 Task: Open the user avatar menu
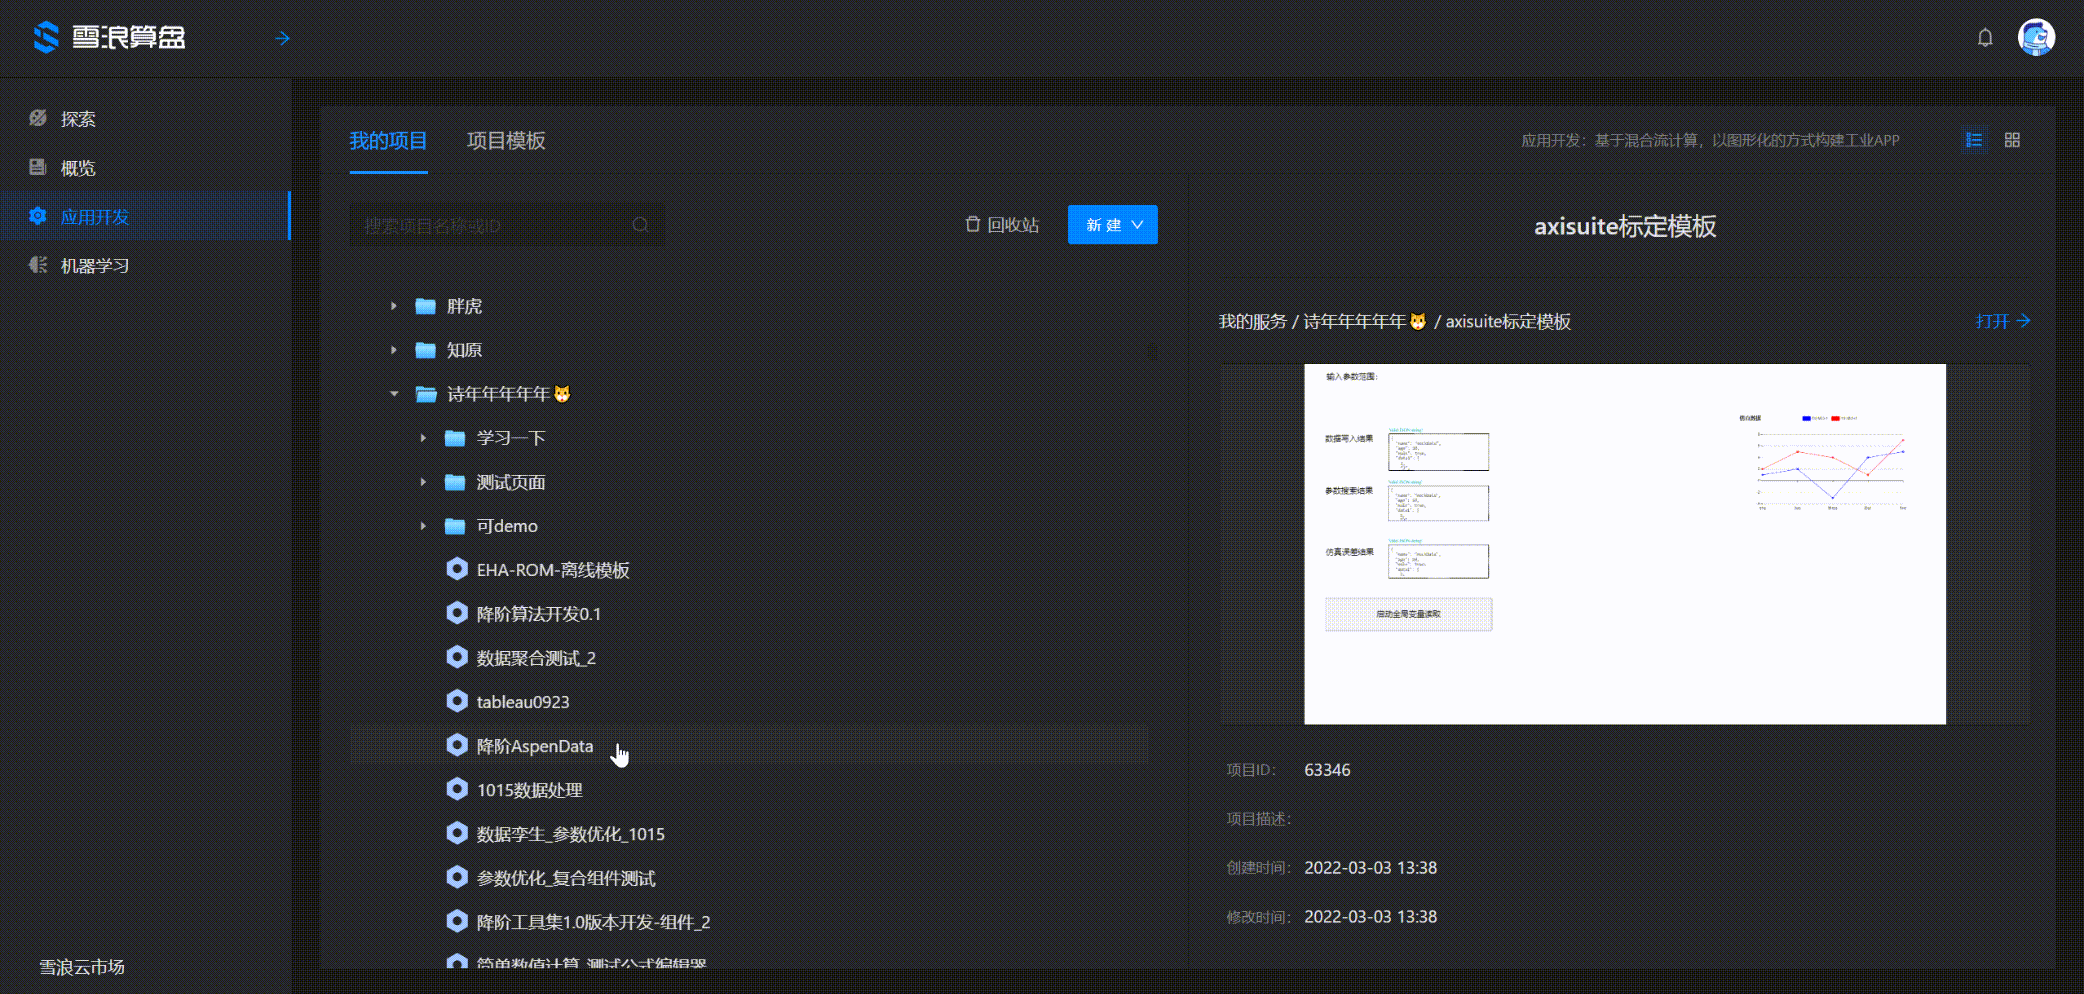pos(2036,38)
